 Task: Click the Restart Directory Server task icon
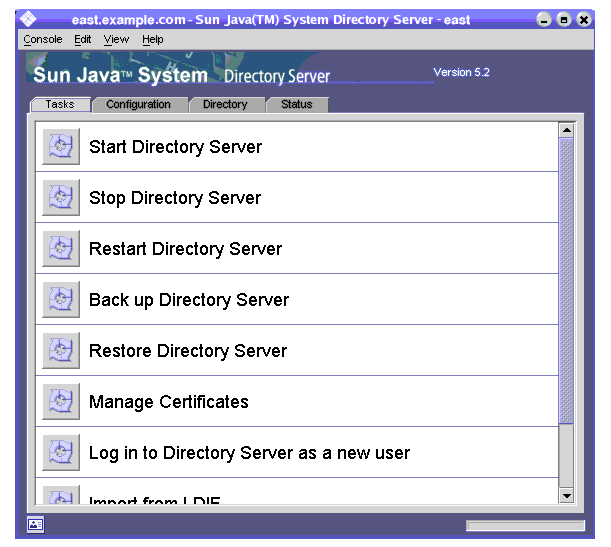click(x=61, y=249)
